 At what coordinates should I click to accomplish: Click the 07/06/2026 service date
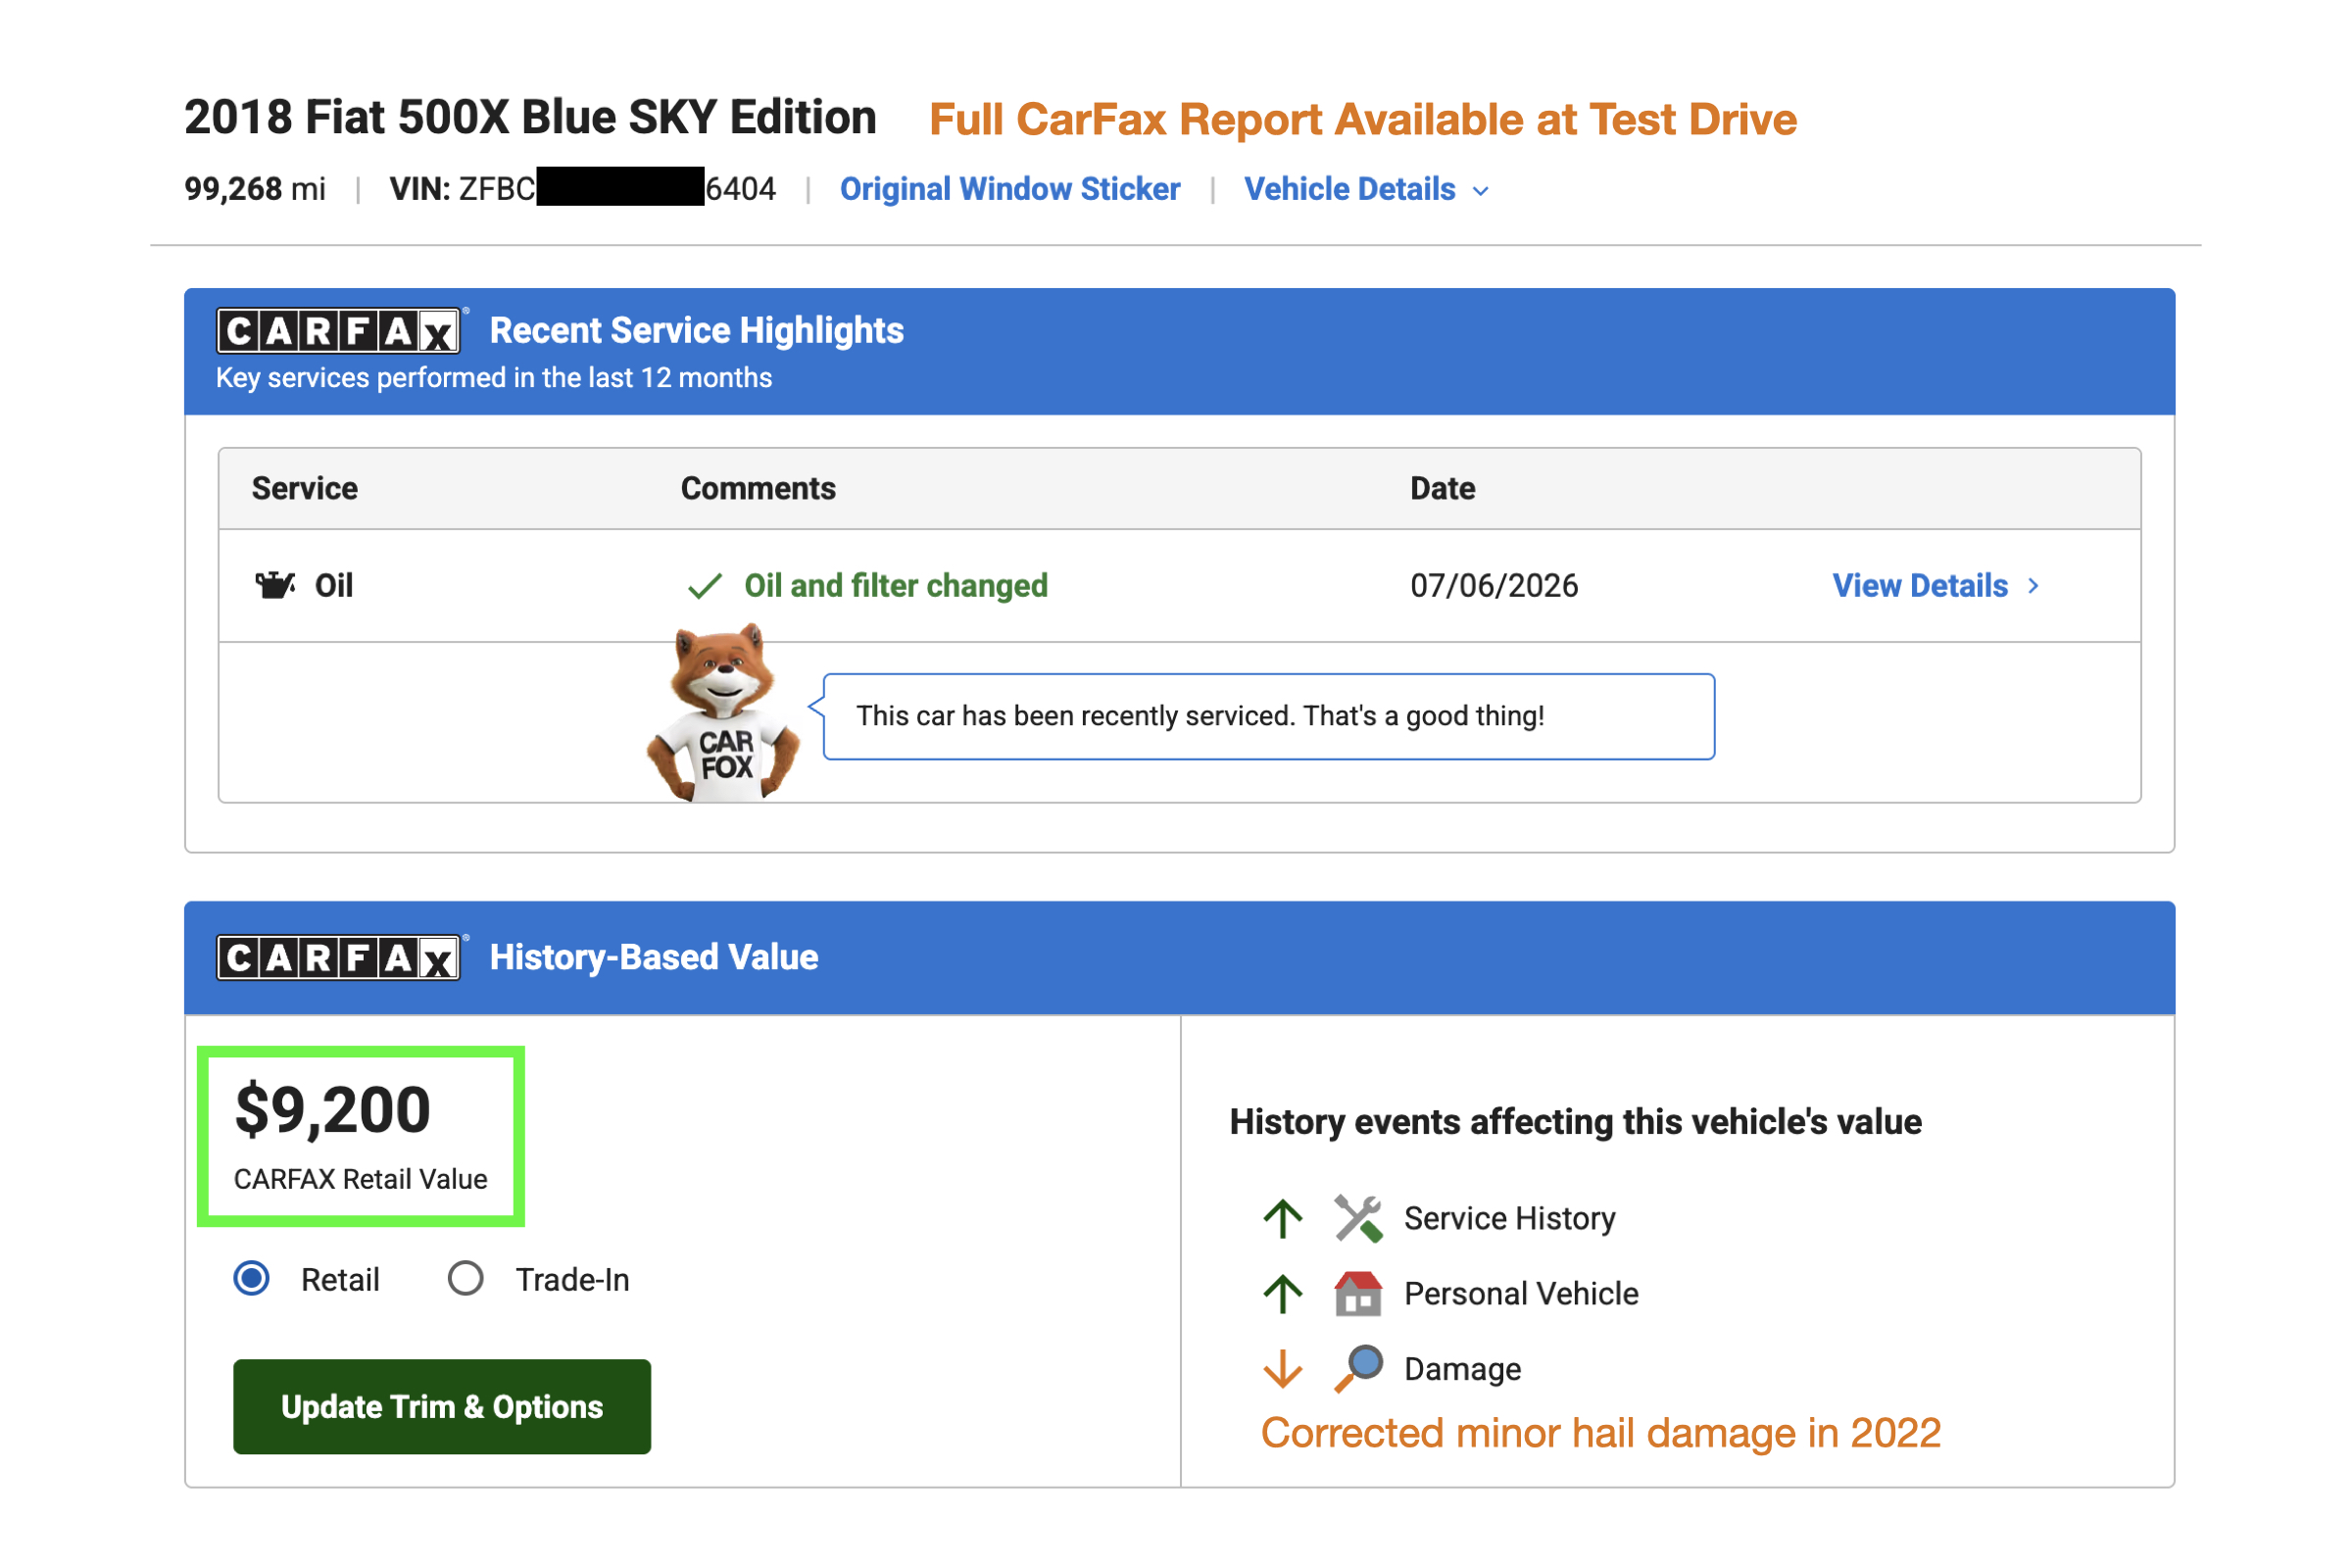(x=1494, y=586)
